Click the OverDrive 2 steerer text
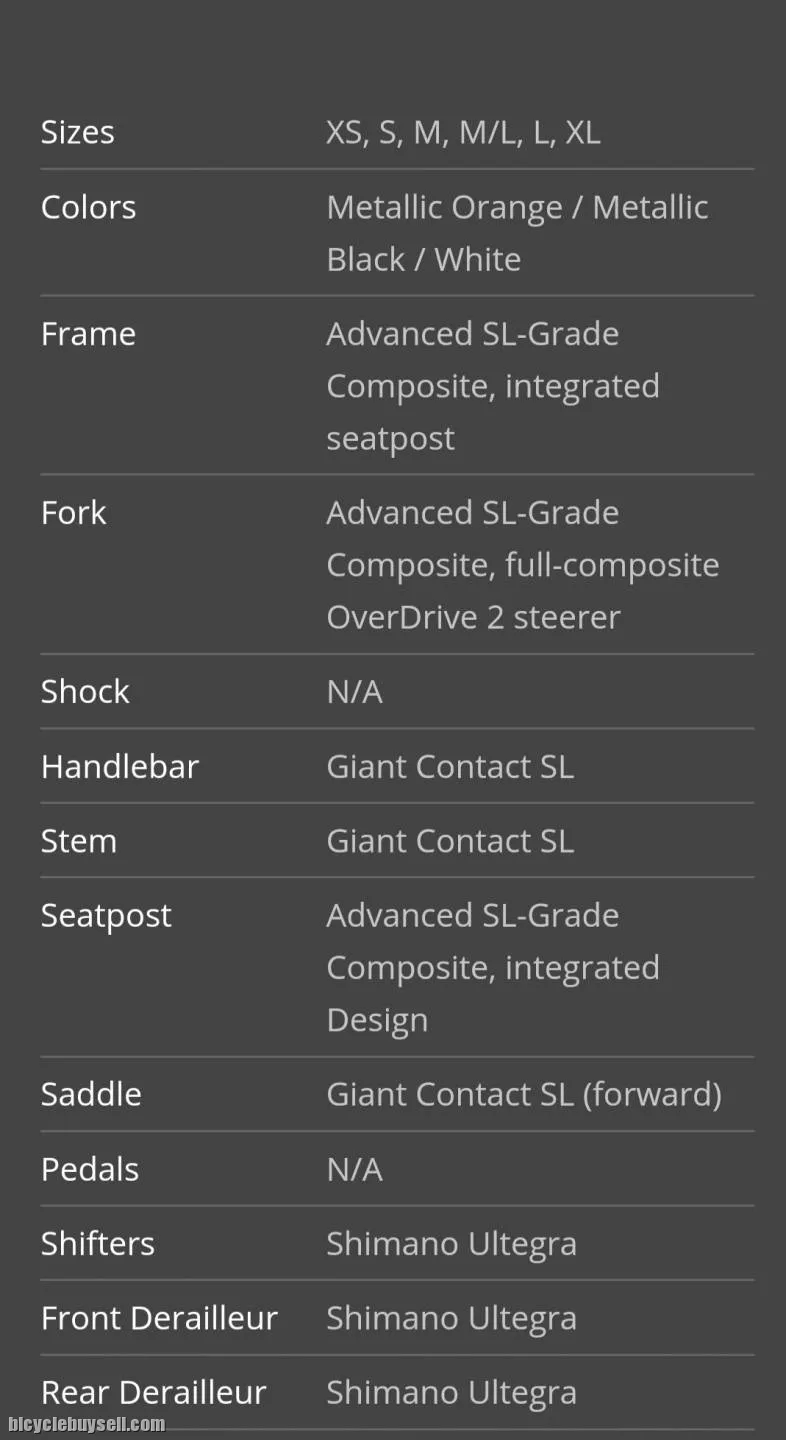 (473, 617)
